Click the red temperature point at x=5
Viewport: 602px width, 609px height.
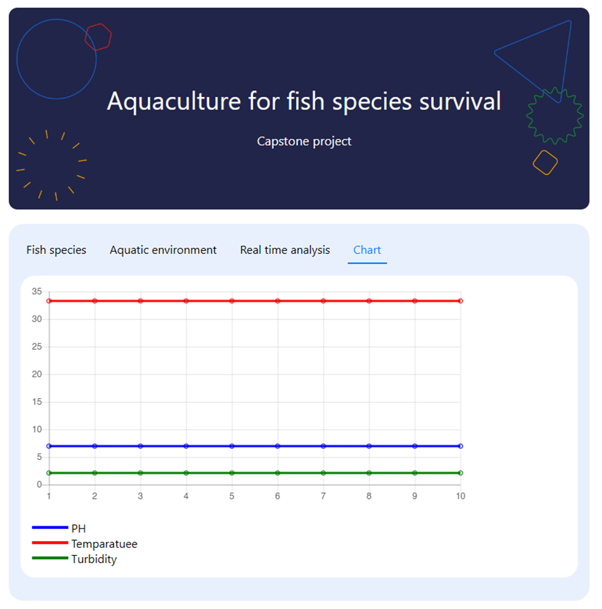[x=232, y=301]
